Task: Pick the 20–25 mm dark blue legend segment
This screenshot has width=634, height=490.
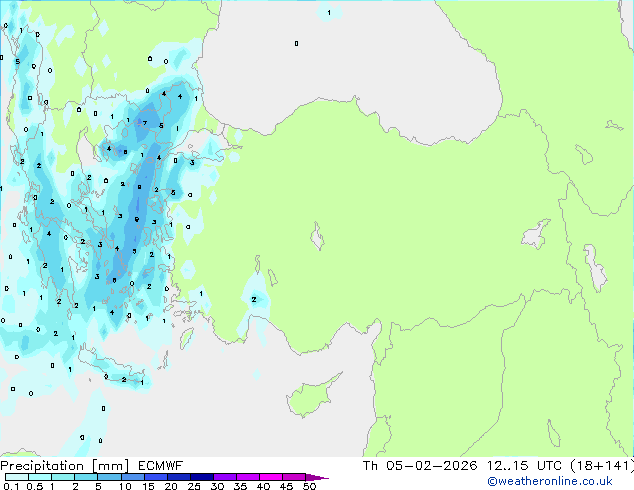Action: pos(179,477)
